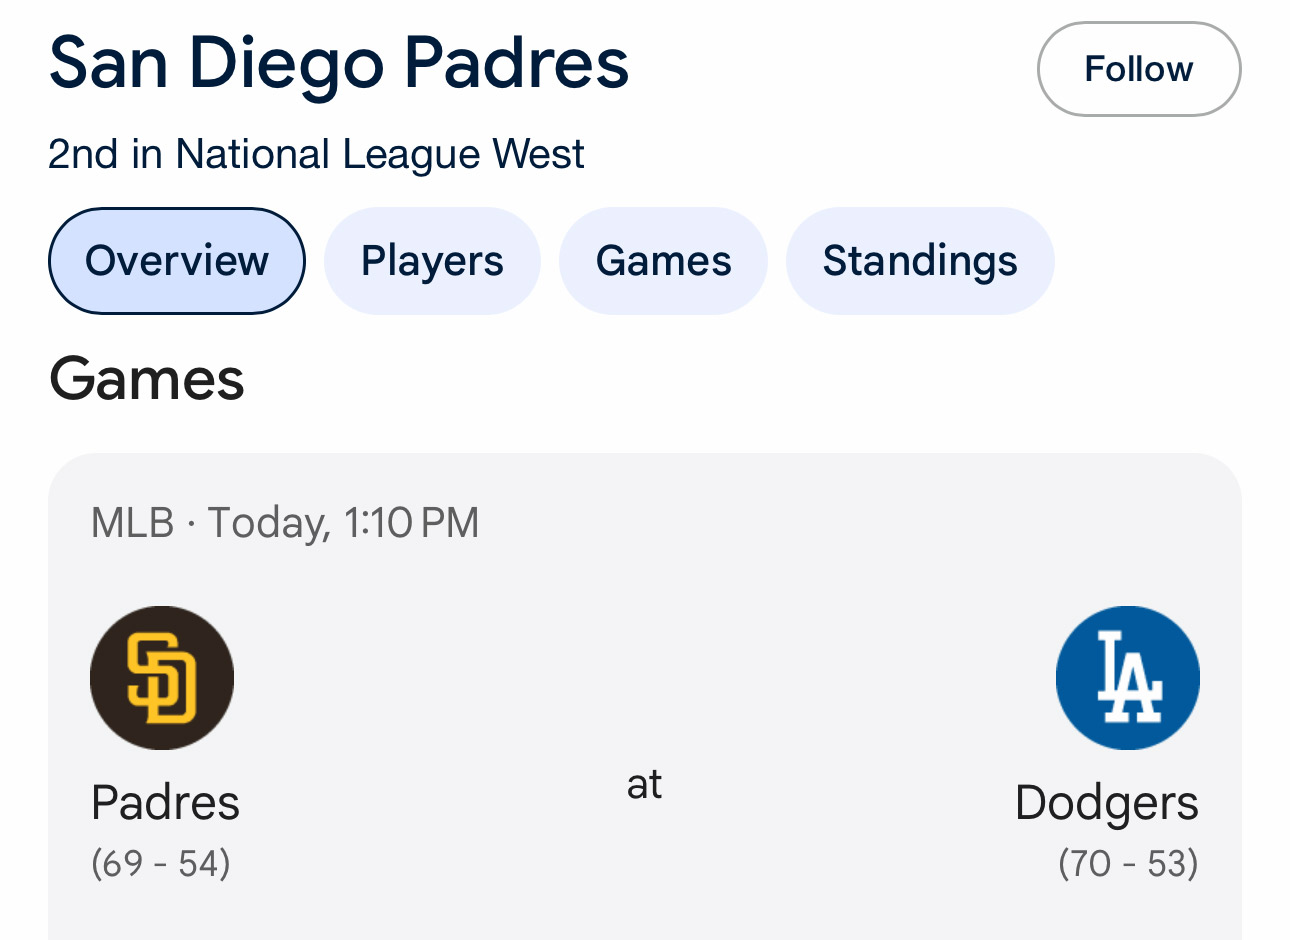Select the Dodgers team name in game card

(1106, 803)
